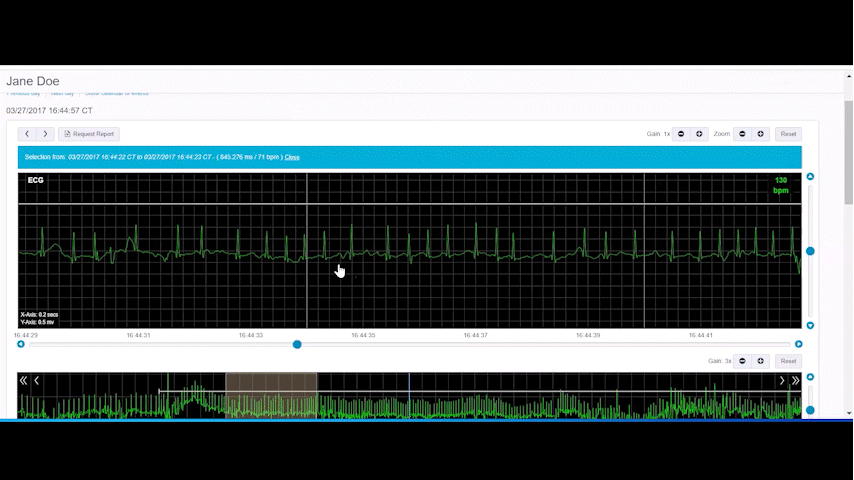The height and width of the screenshot is (480, 854).
Task: Move ECG vertical offset up arrow
Action: click(810, 177)
